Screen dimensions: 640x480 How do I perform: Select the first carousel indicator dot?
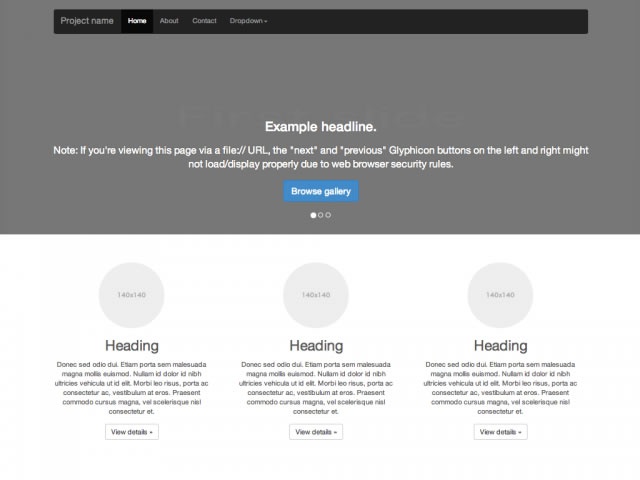coord(313,215)
